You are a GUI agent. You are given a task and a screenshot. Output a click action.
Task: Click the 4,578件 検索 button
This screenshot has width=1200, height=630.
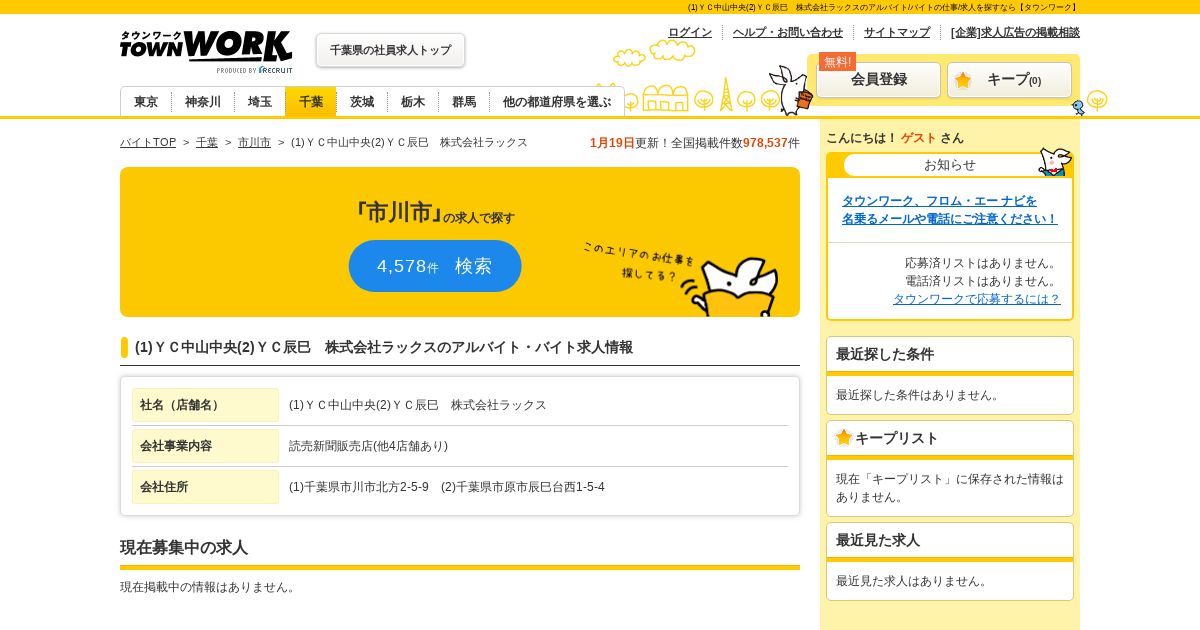tap(435, 266)
